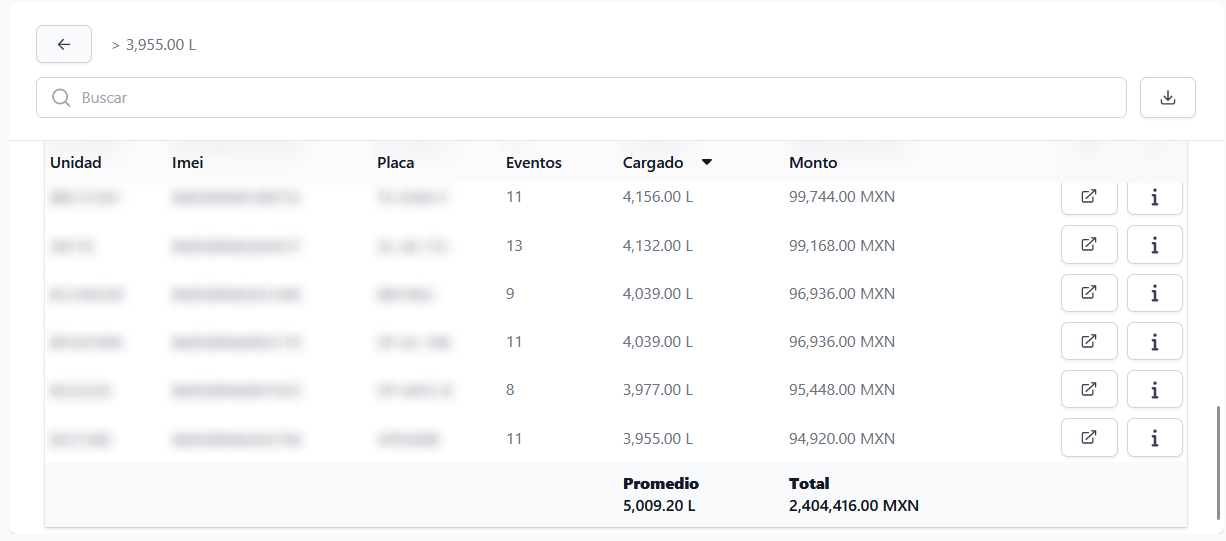Click the Placa column header
This screenshot has width=1226, height=541.
click(395, 162)
